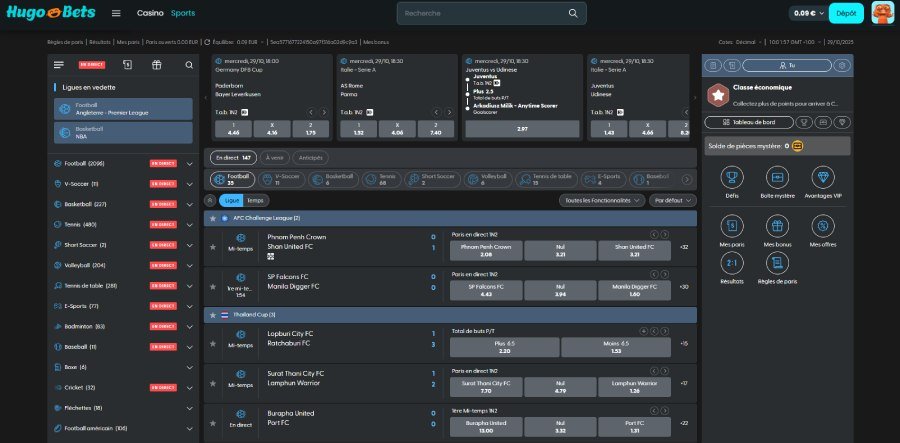
Task: Expand the Football sidebar category
Action: point(189,164)
